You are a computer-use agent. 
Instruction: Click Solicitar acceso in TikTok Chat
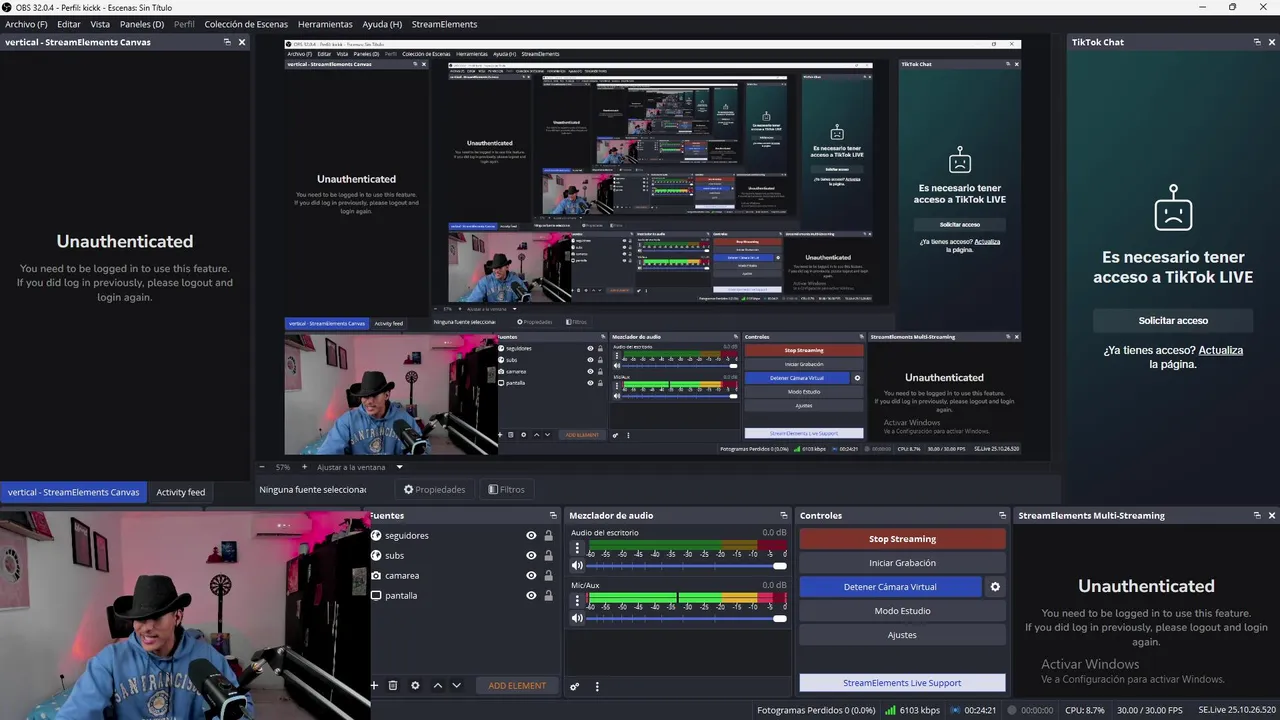pos(1173,321)
